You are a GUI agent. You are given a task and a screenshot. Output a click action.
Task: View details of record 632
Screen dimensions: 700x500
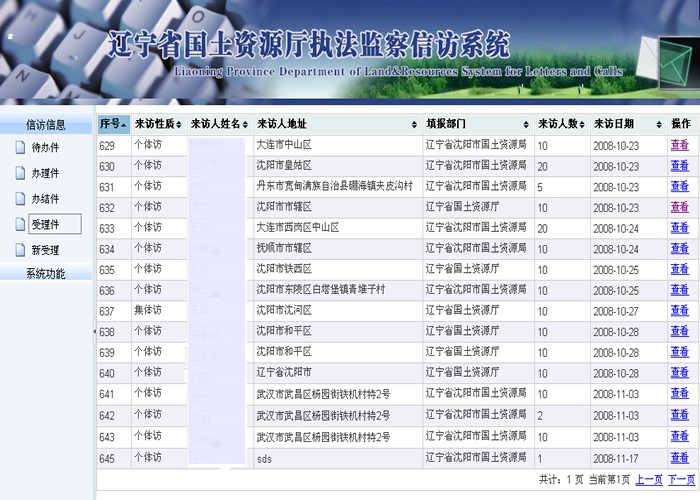coord(679,207)
